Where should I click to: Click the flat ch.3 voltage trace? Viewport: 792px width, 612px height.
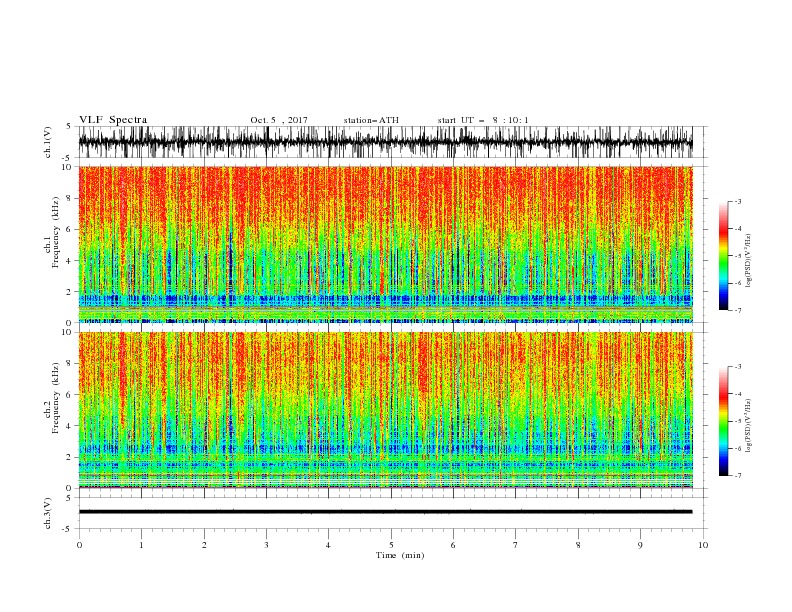pos(385,512)
